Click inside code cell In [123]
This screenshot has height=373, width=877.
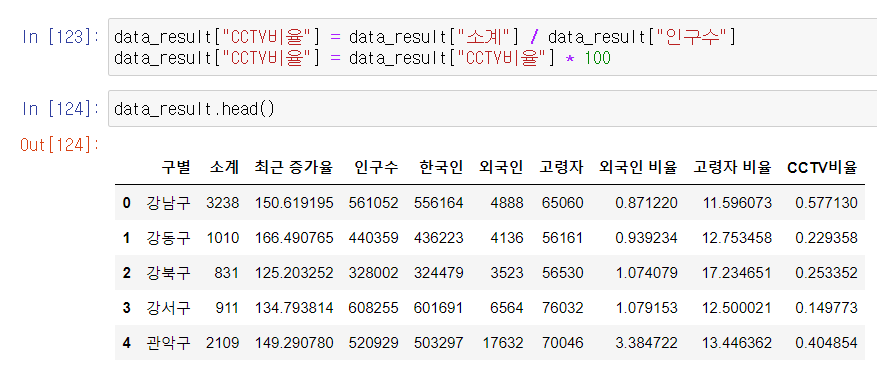coord(492,47)
